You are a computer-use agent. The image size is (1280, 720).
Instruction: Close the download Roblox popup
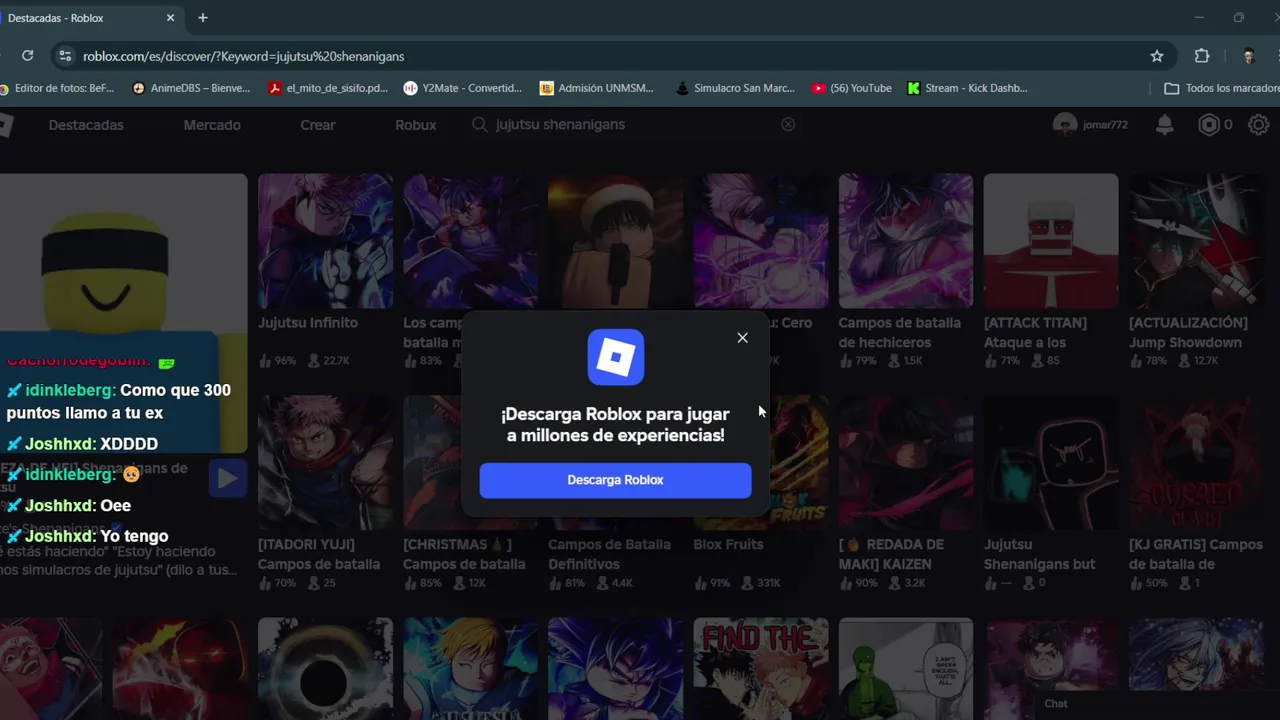(742, 338)
